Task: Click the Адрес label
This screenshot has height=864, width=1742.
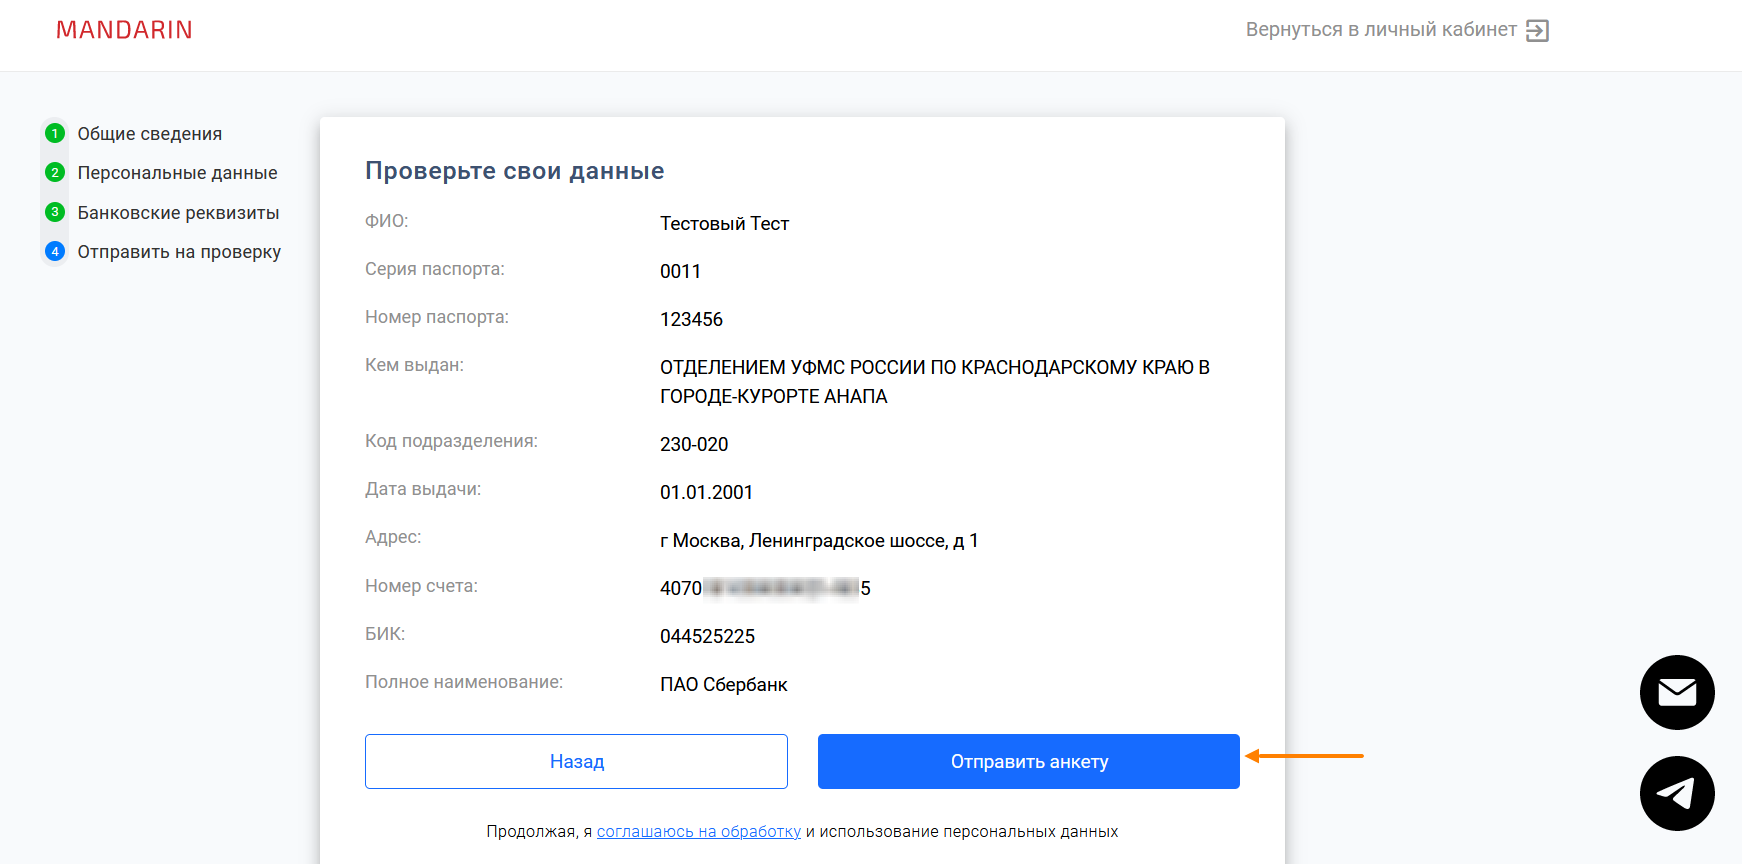Action: [393, 537]
